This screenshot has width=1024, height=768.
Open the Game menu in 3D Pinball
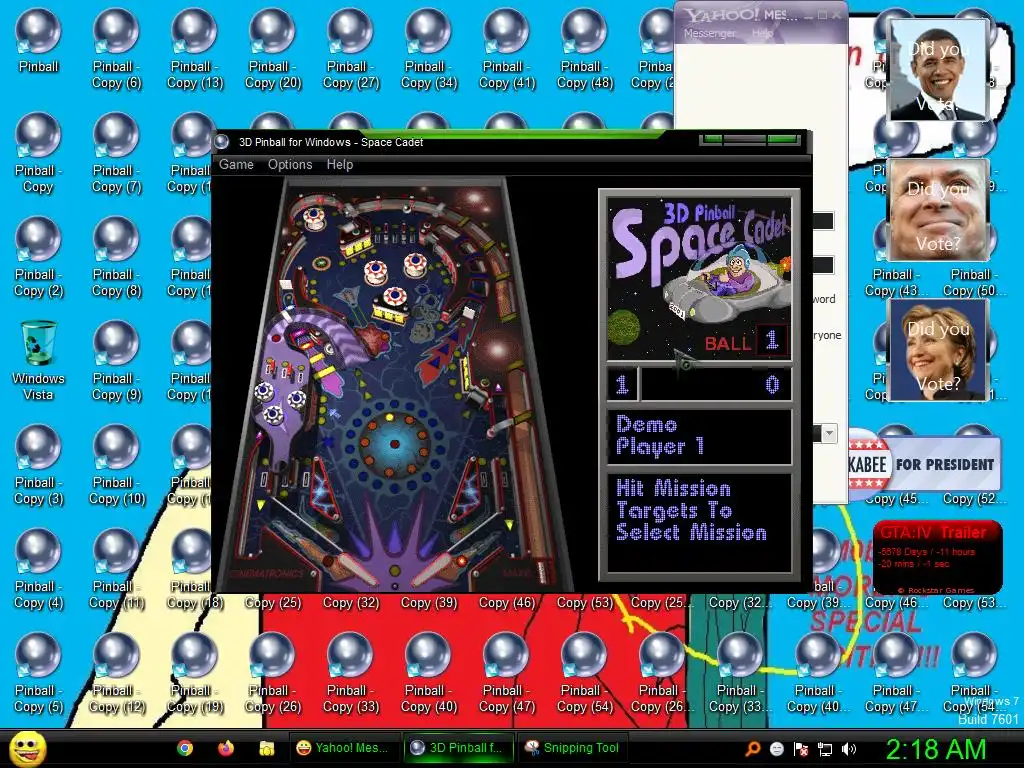tap(236, 165)
